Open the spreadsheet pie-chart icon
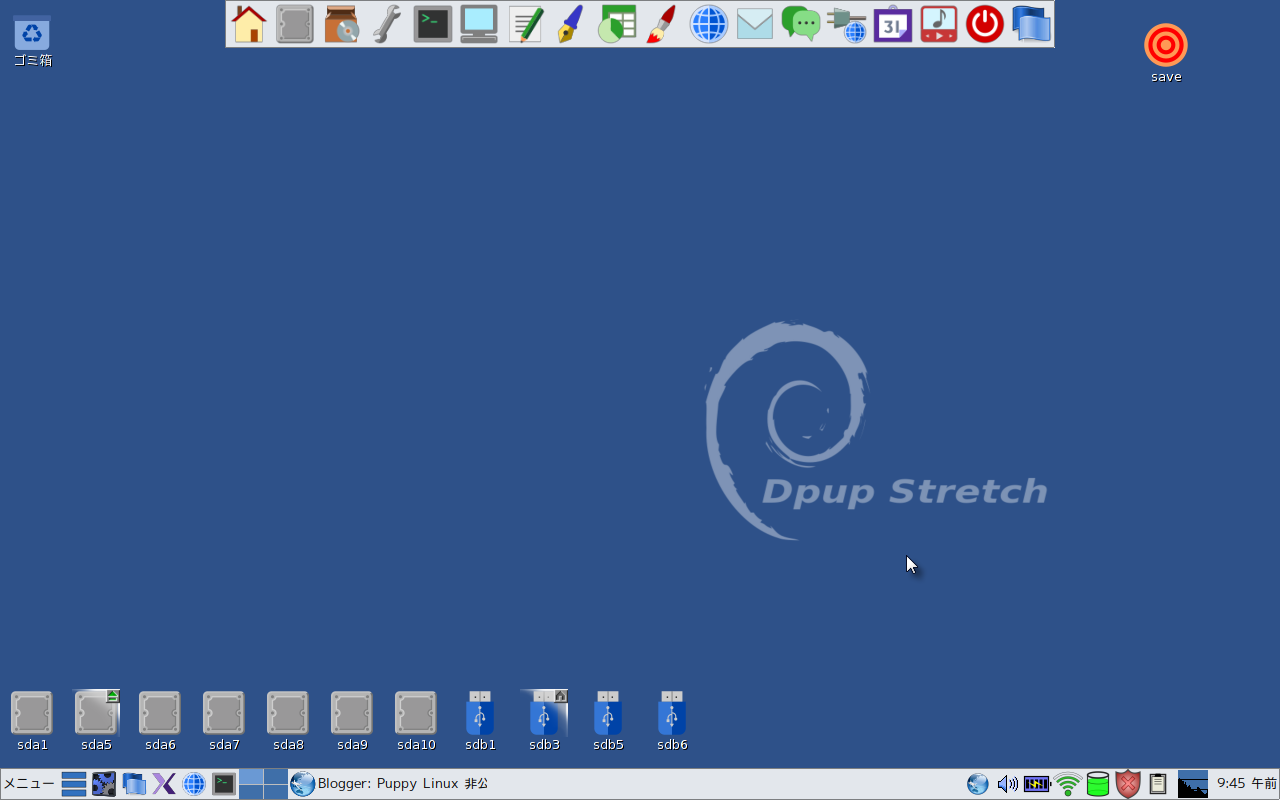The height and width of the screenshot is (800, 1280). (617, 23)
